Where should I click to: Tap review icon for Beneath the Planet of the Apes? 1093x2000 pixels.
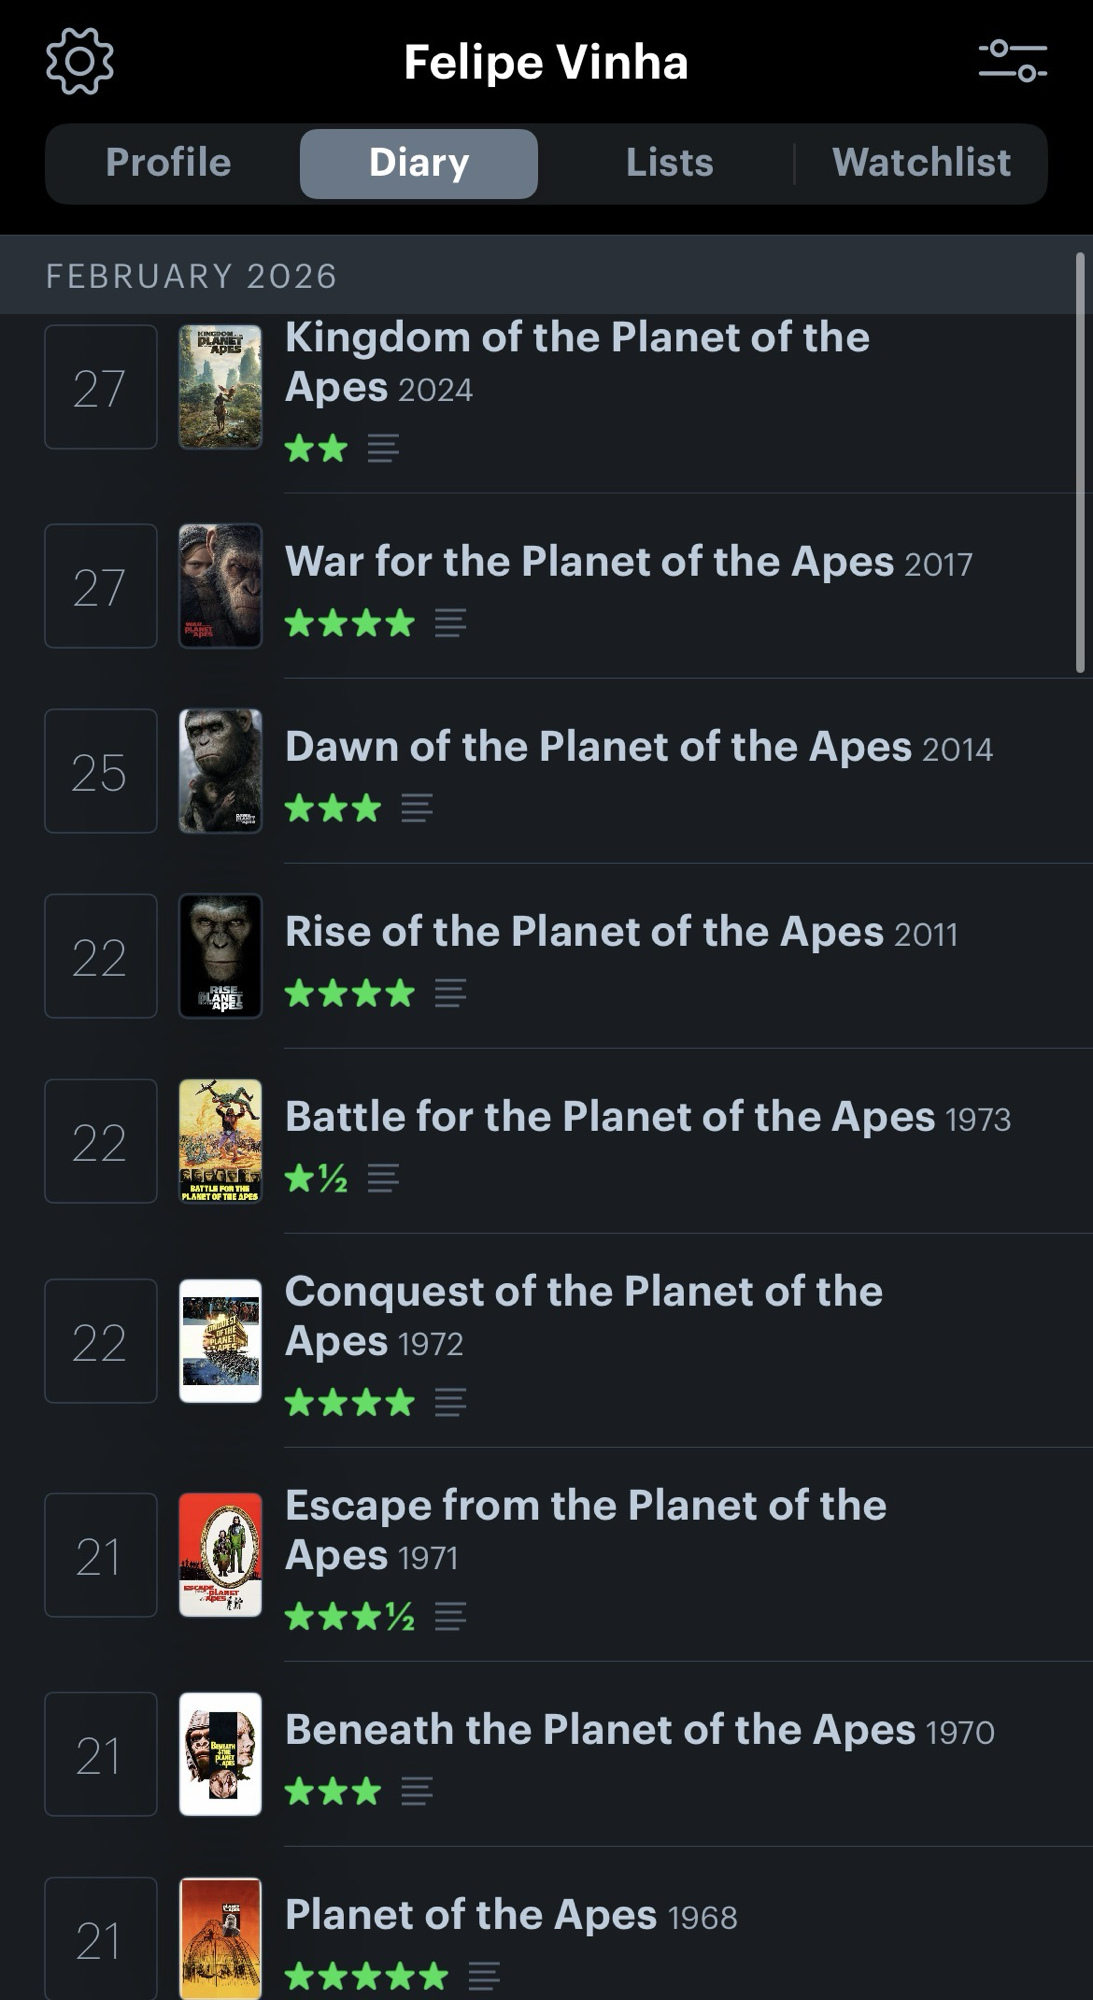click(417, 1791)
